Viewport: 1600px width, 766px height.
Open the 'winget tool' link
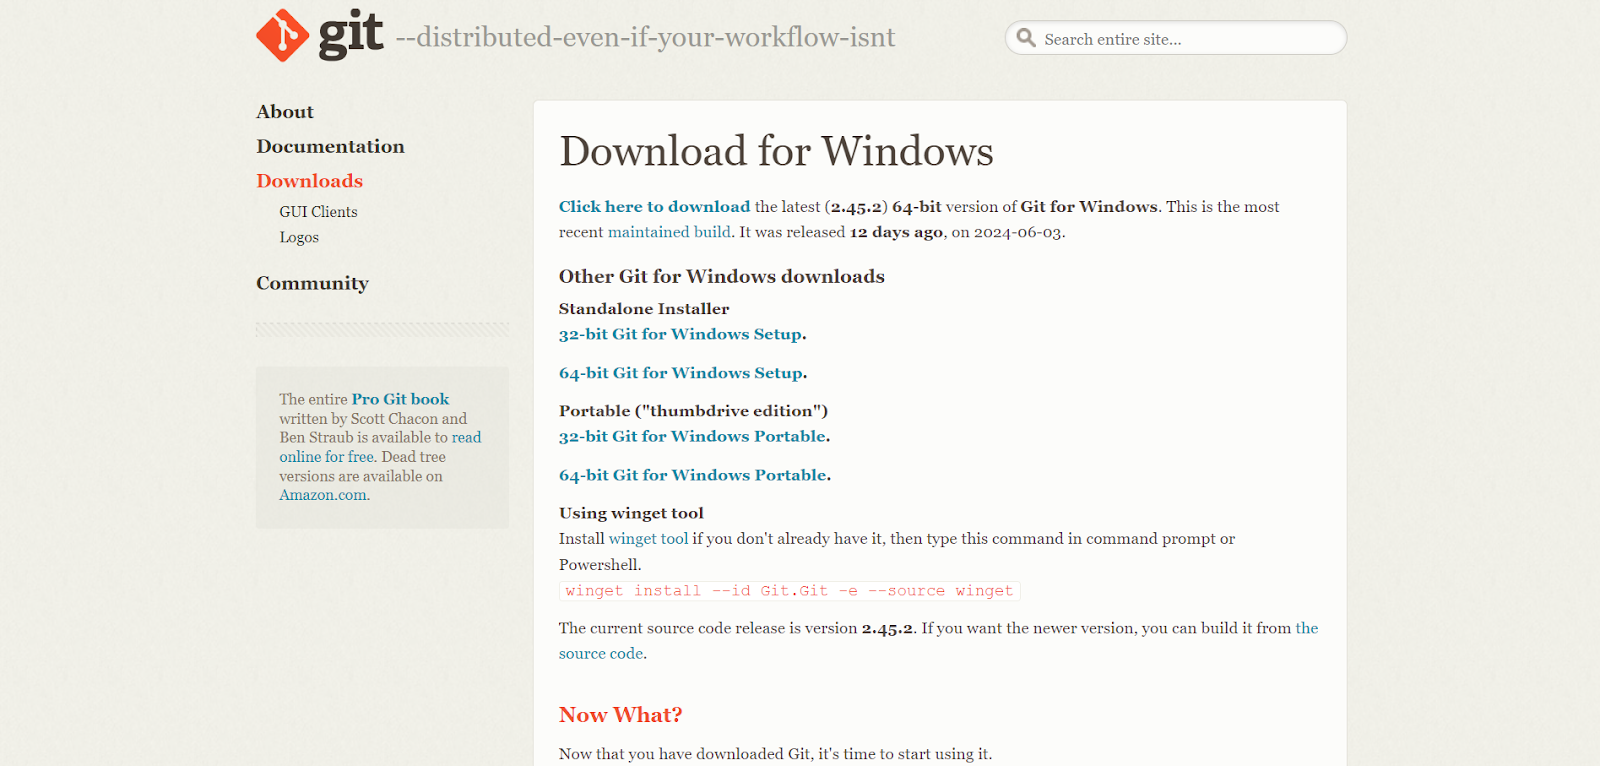click(648, 539)
